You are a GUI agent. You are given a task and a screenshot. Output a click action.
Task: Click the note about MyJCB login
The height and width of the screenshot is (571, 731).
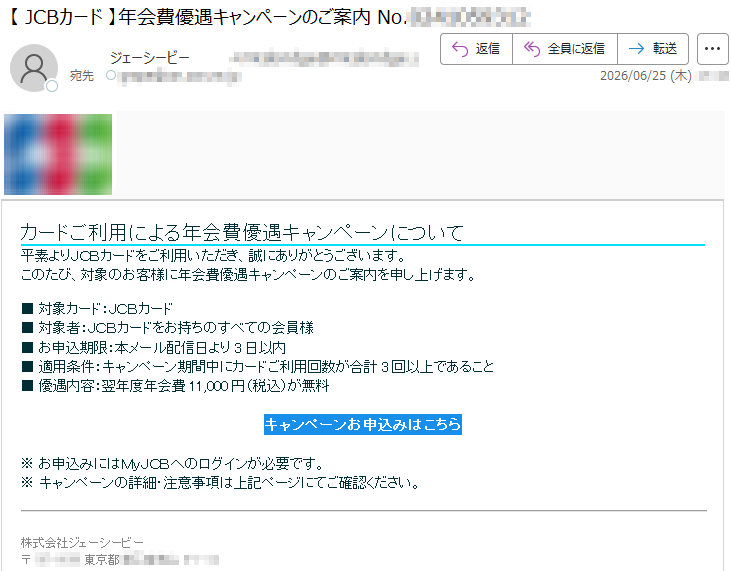(x=172, y=464)
